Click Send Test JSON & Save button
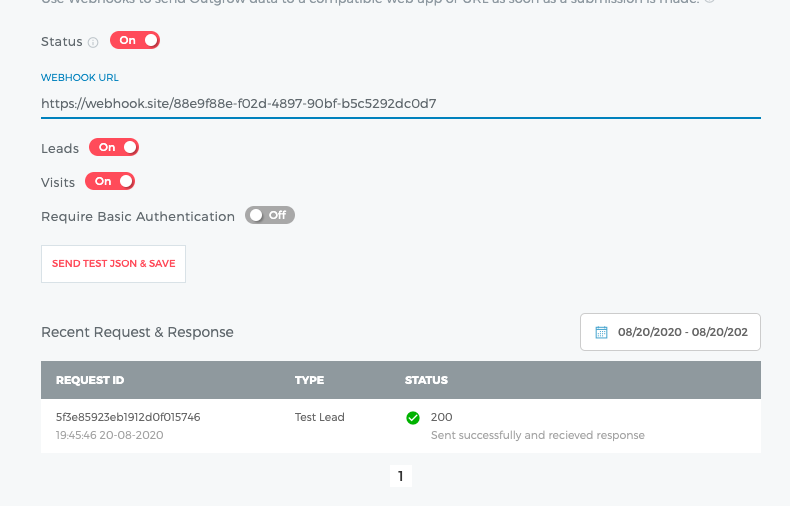 click(x=113, y=264)
